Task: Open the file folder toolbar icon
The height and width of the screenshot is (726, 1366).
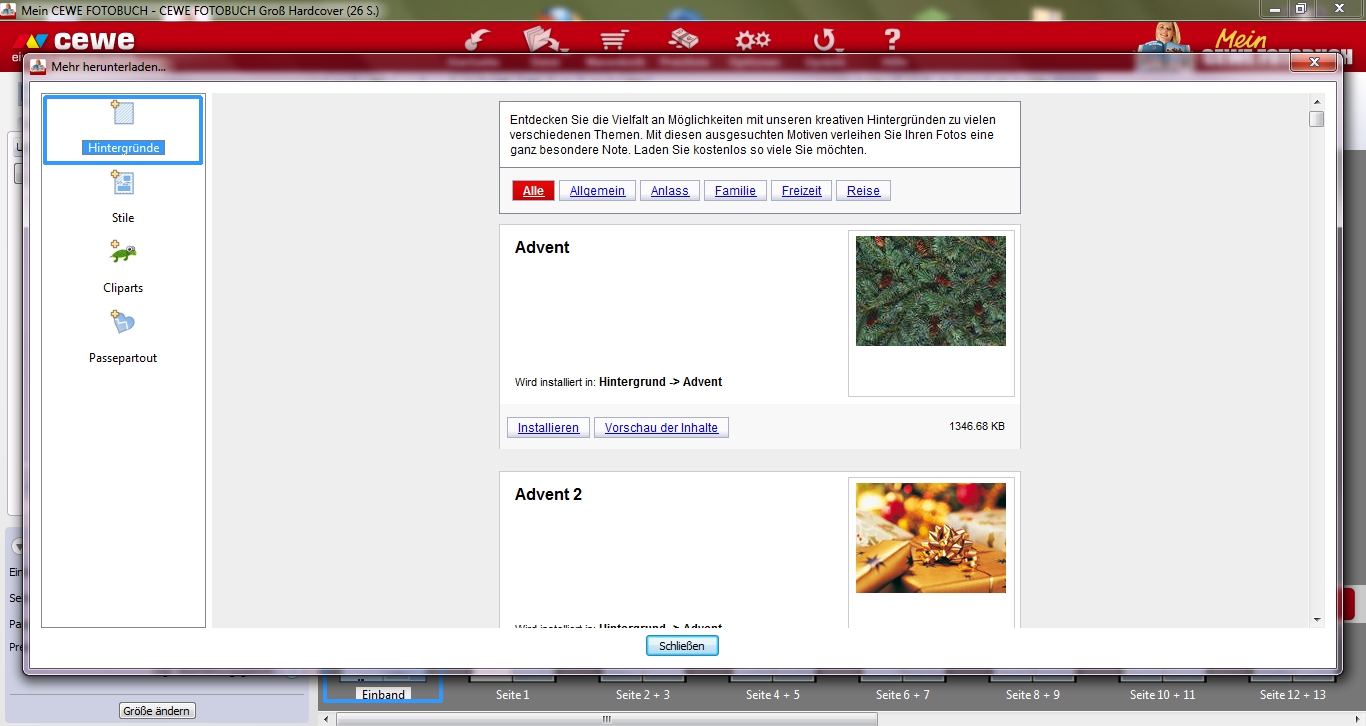Action: click(x=545, y=40)
